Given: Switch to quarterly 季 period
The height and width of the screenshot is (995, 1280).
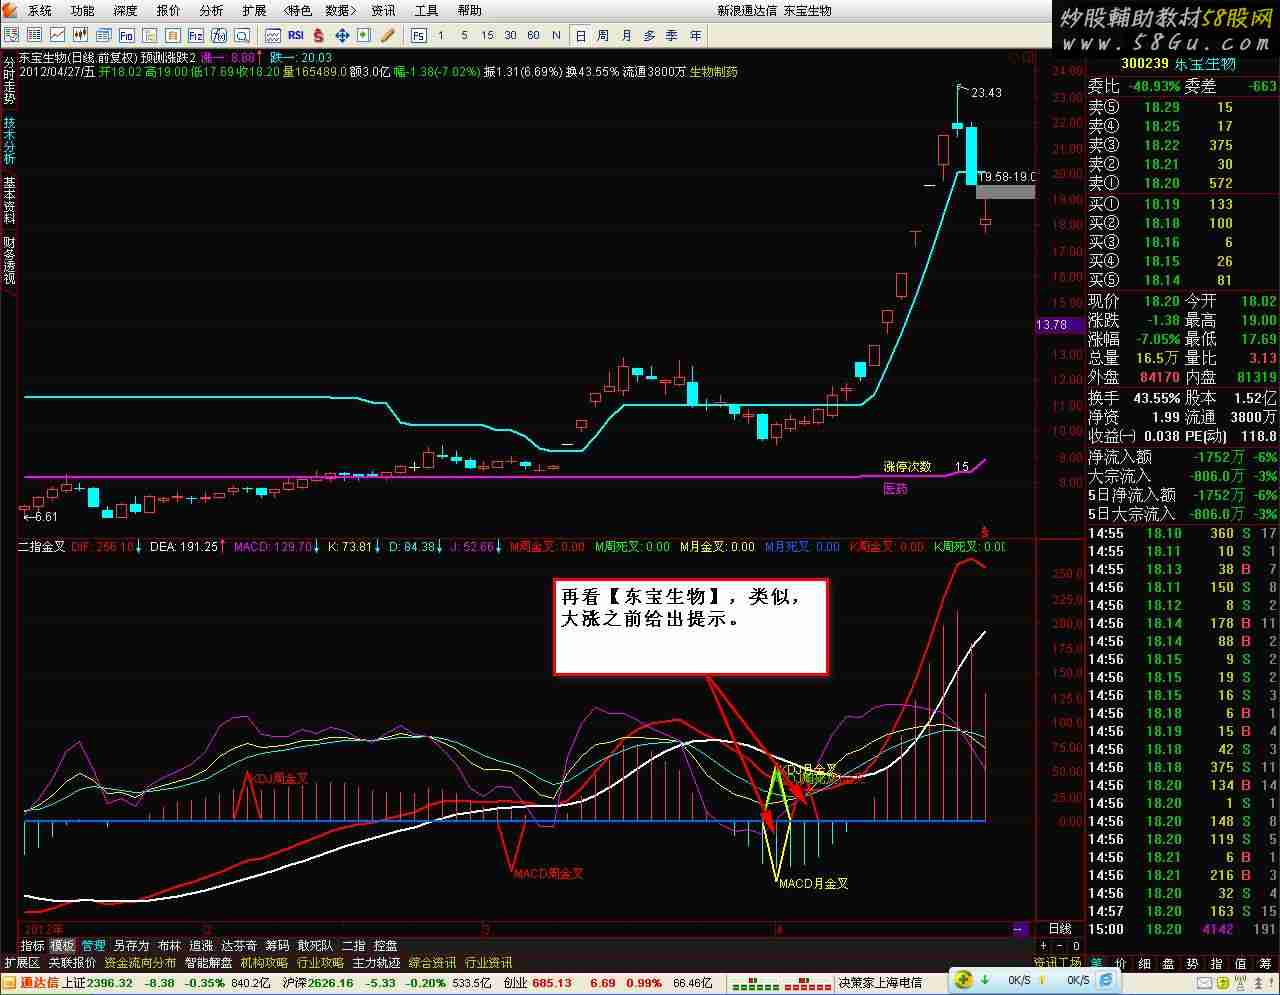Looking at the screenshot, I should tap(672, 35).
